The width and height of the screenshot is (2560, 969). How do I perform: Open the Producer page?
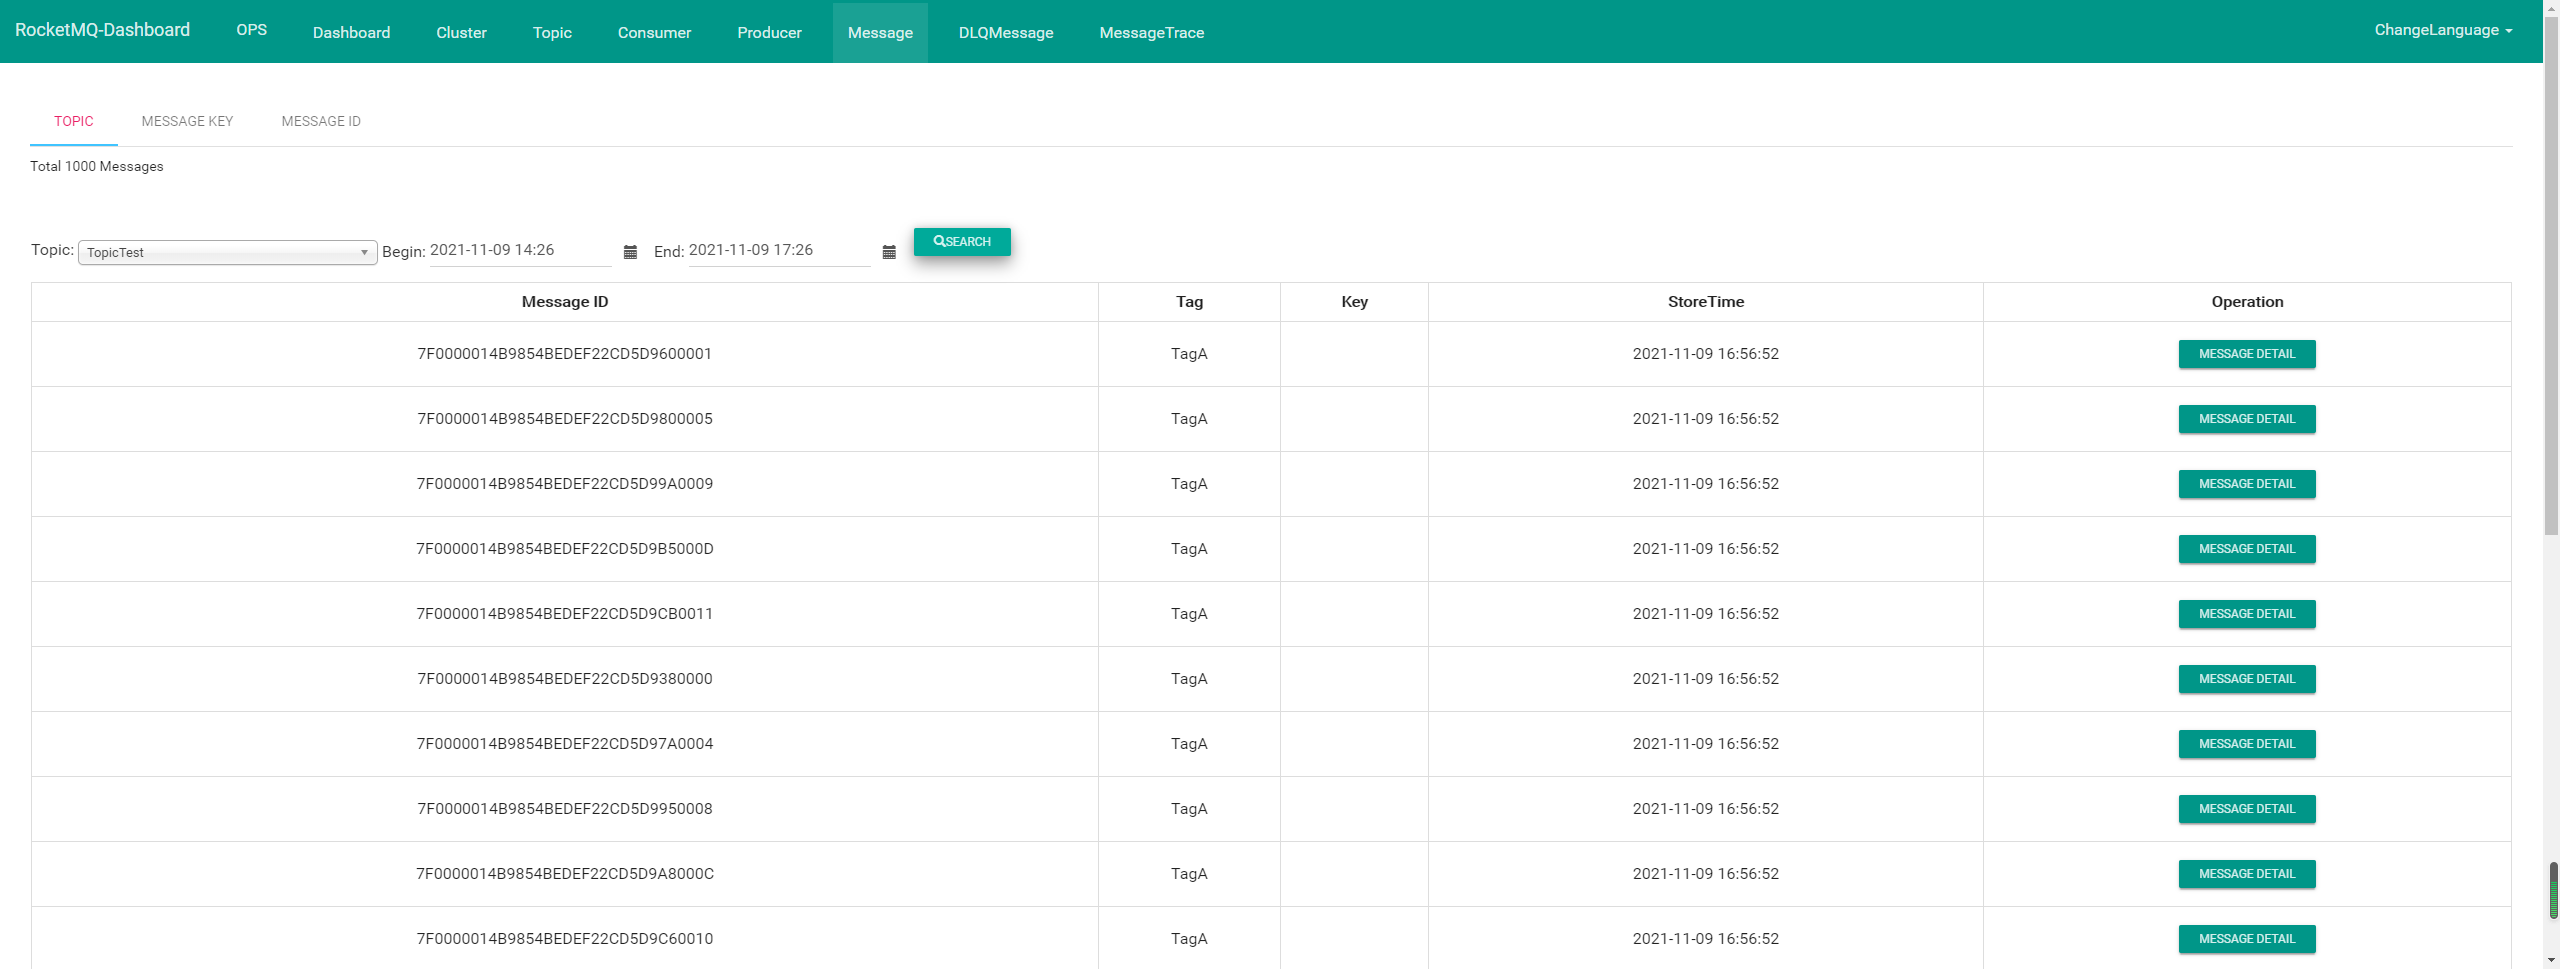(x=769, y=32)
